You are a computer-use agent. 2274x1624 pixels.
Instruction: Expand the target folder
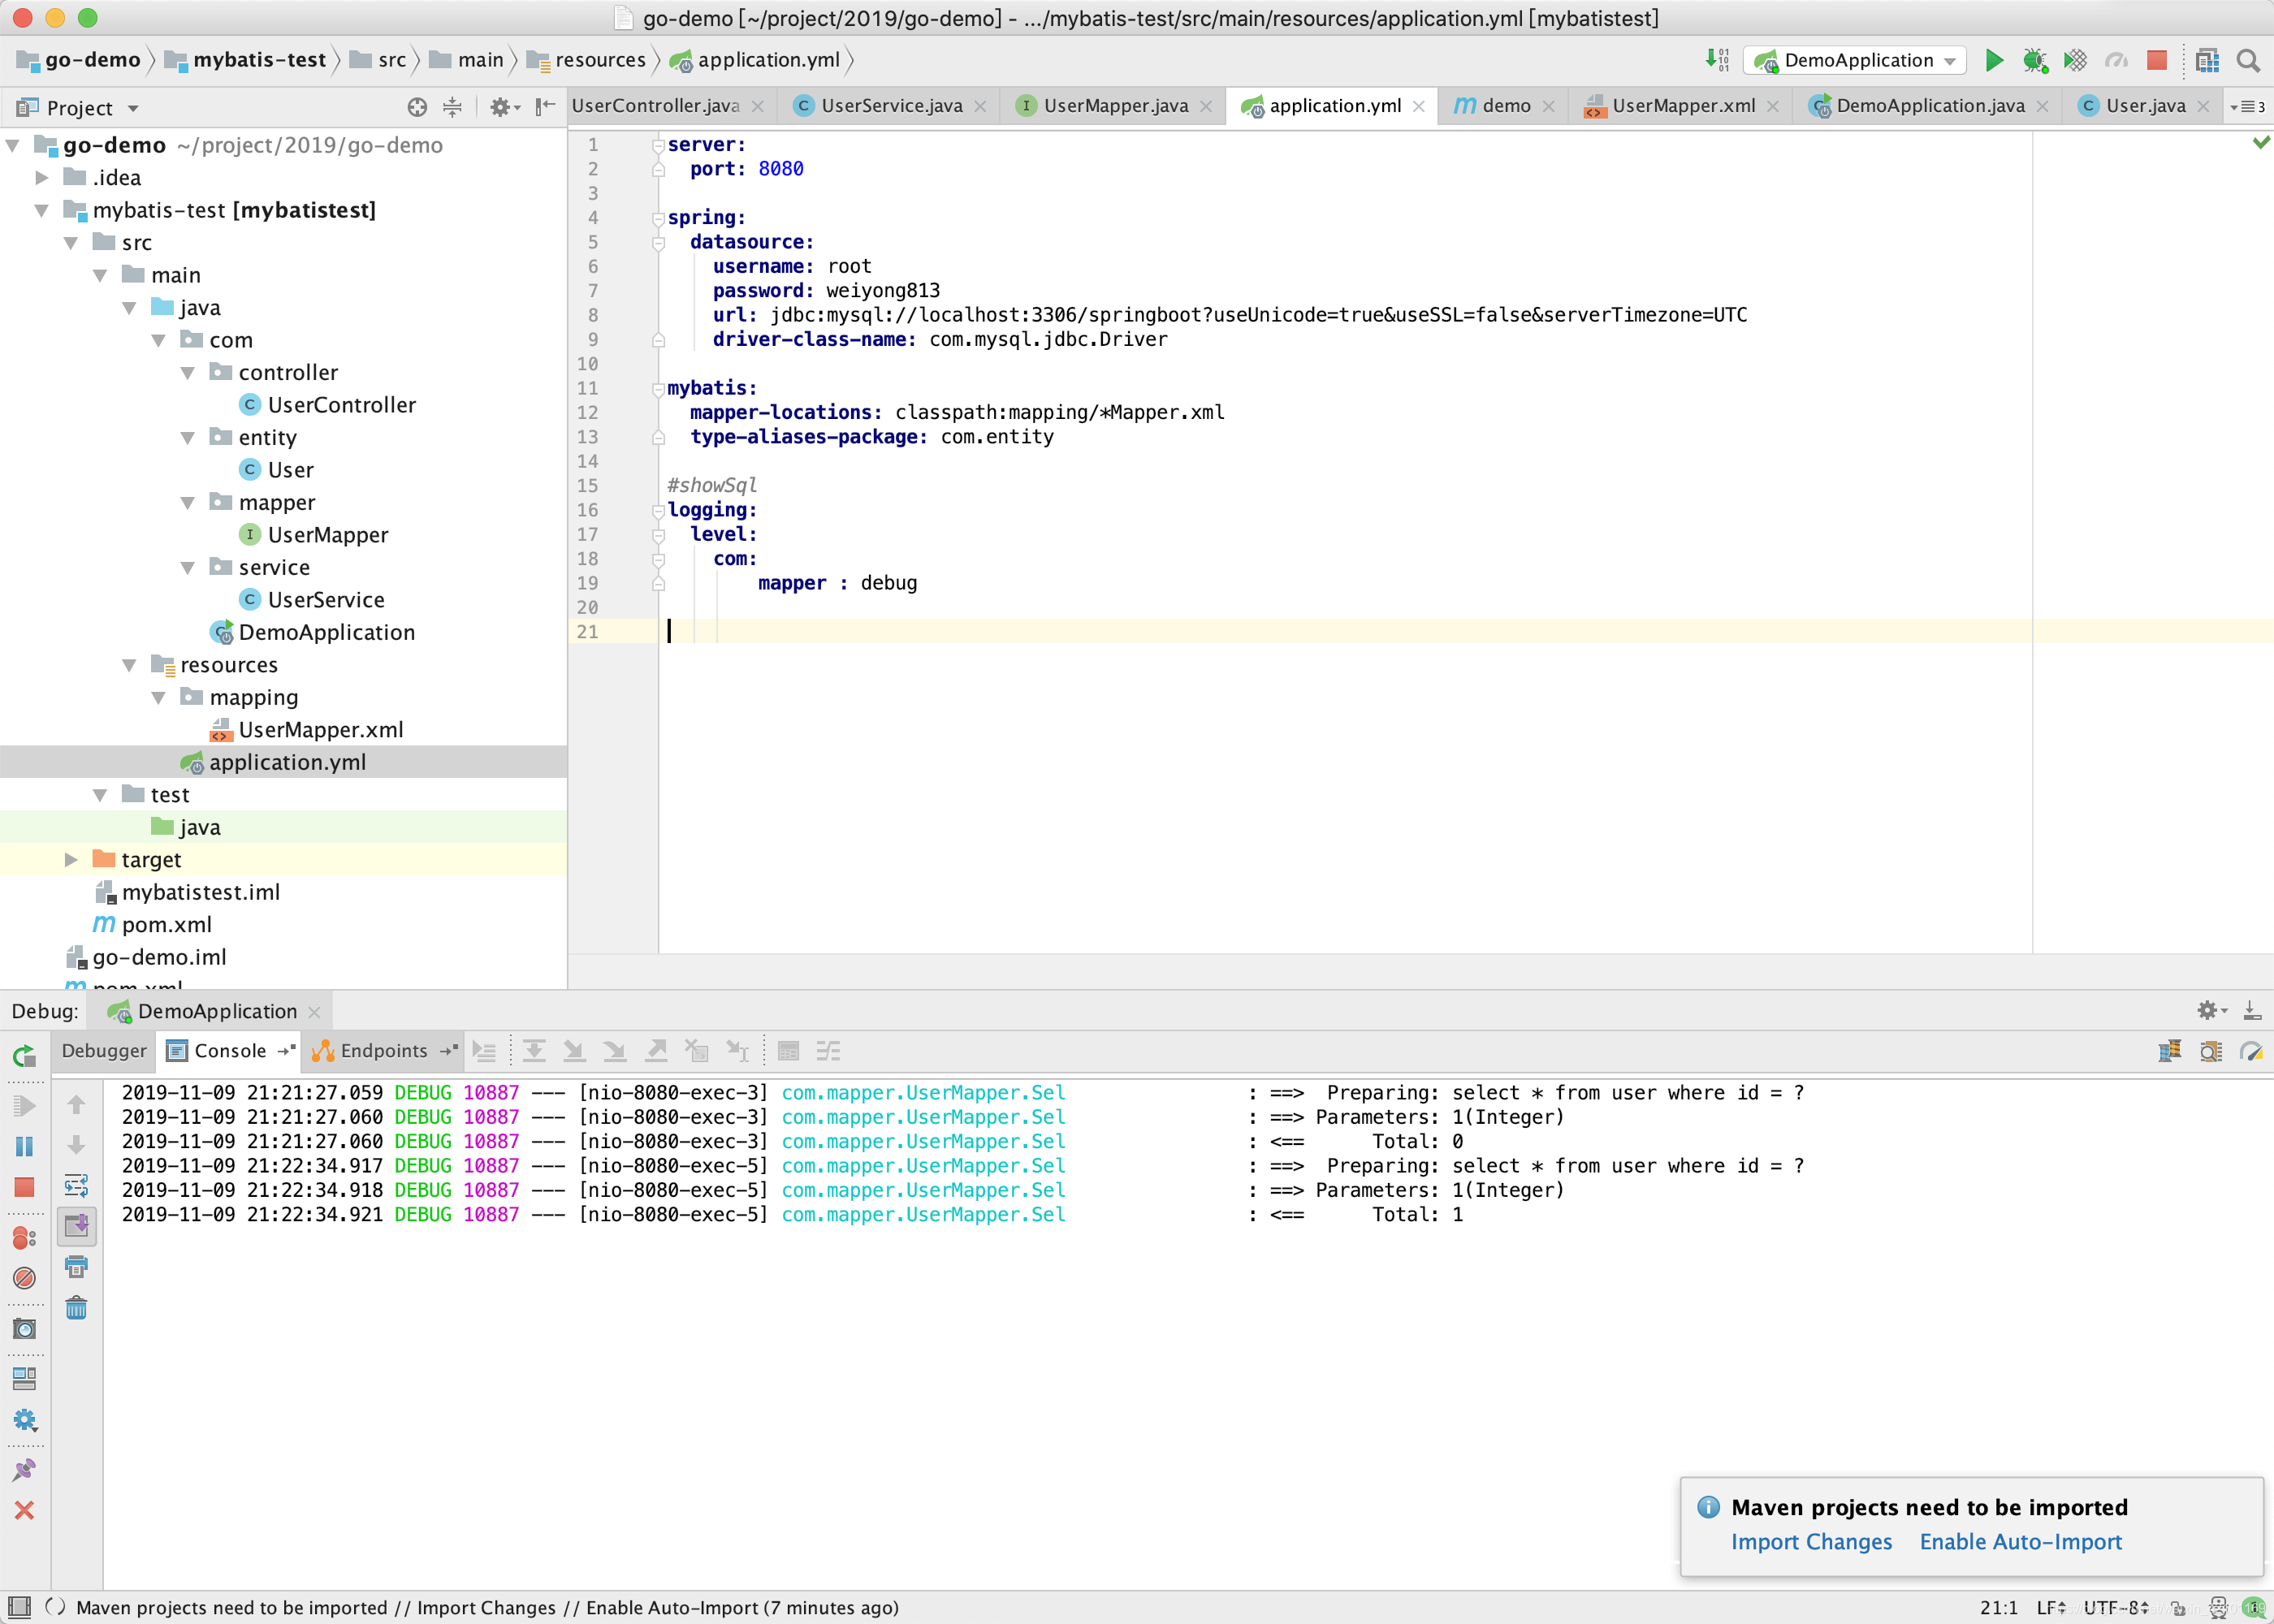(71, 860)
